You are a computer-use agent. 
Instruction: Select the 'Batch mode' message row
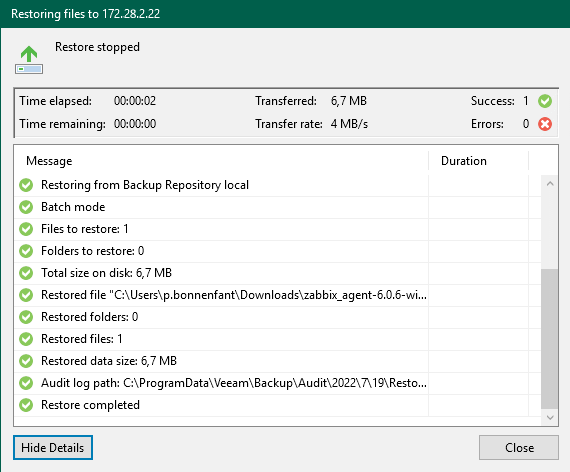(x=278, y=207)
